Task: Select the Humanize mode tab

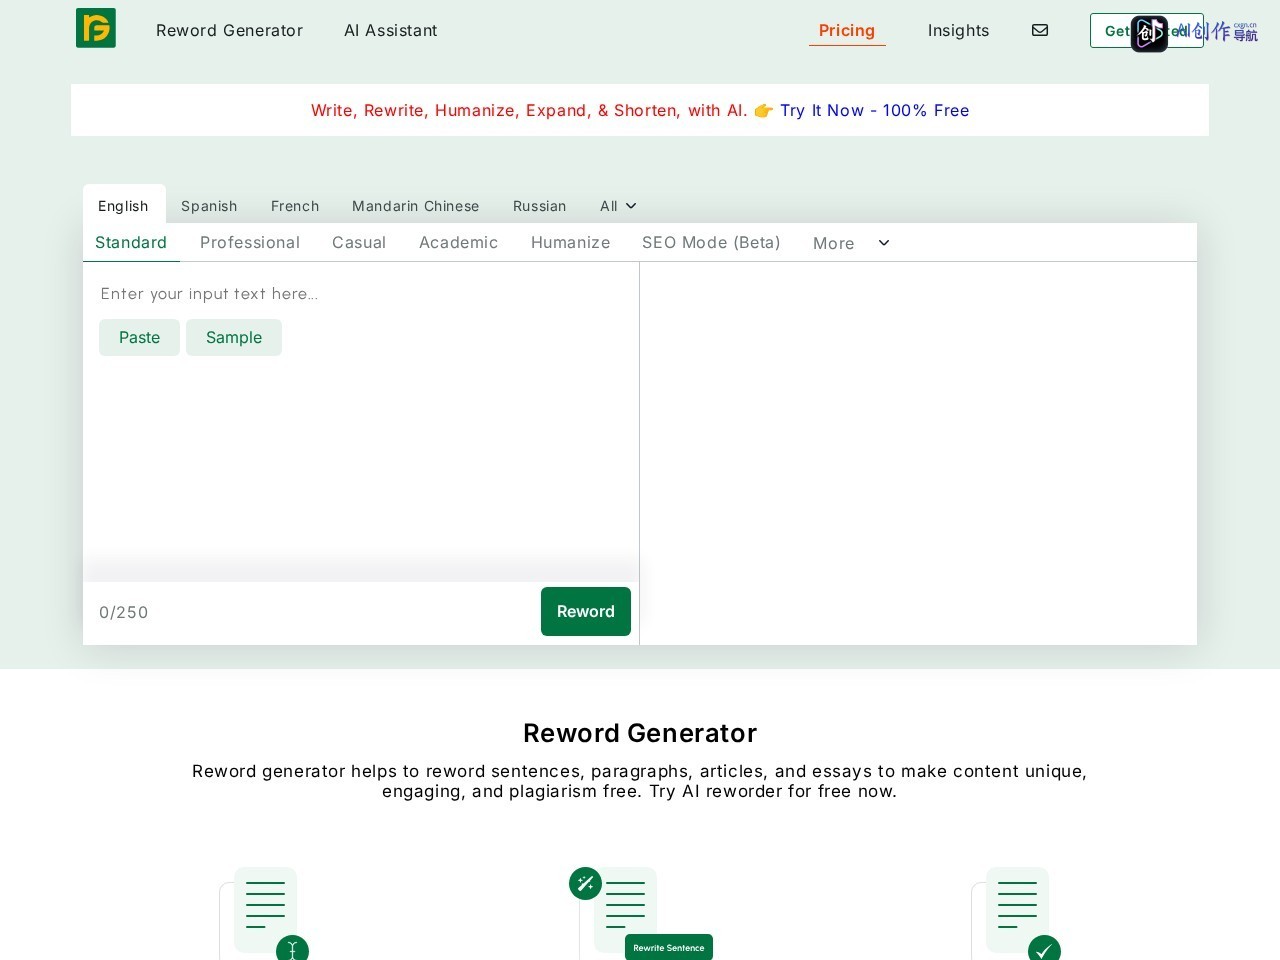Action: pos(570,242)
